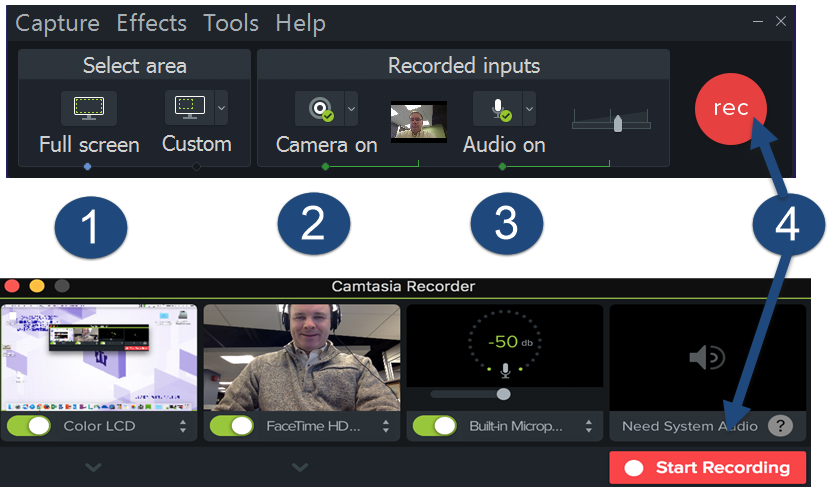Click the Full screen label
Viewport: 830px width, 487px height.
pyautogui.click(x=89, y=145)
